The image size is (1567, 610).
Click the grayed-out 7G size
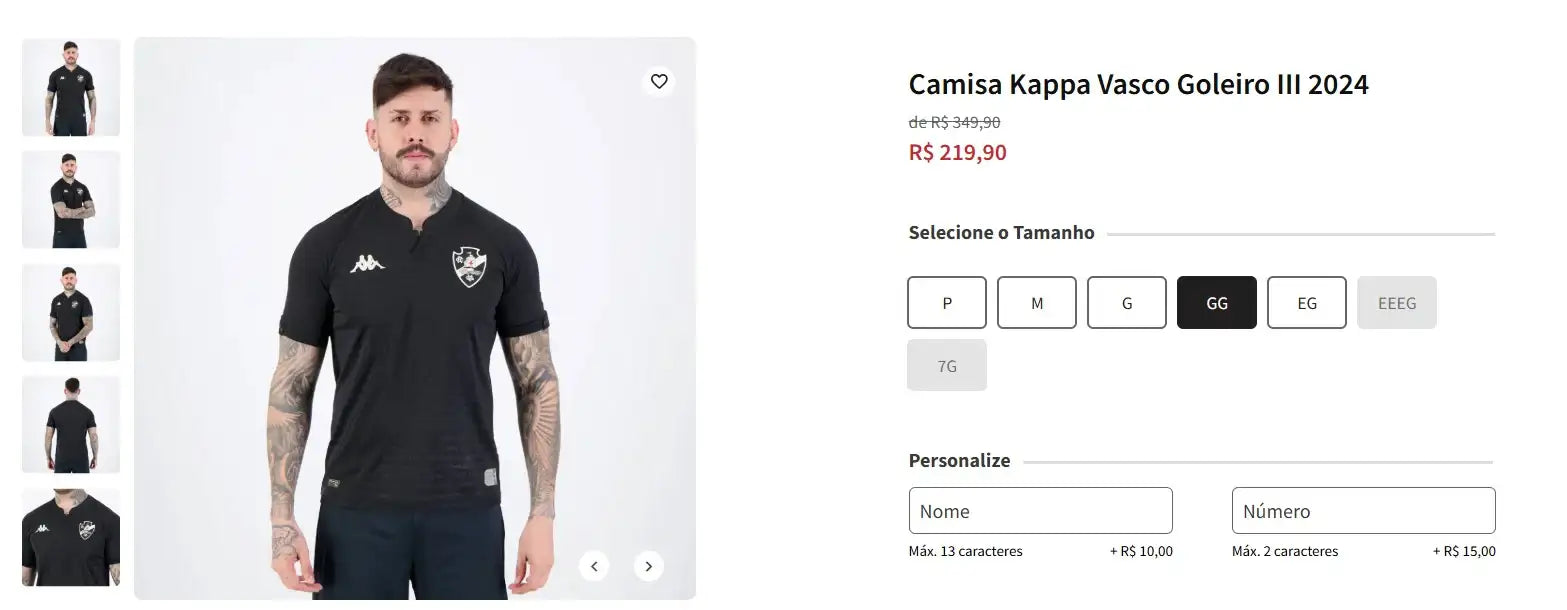946,364
